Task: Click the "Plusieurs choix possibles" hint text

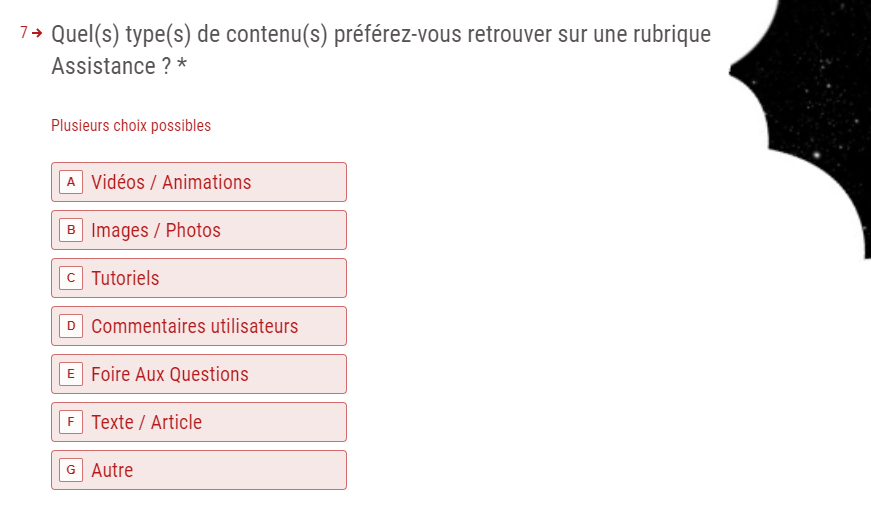Action: pyautogui.click(x=131, y=126)
